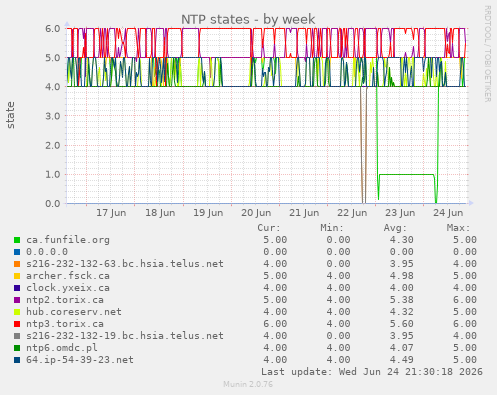Click the 22 Jun x-axis label
This screenshot has width=497, height=395.
click(352, 213)
